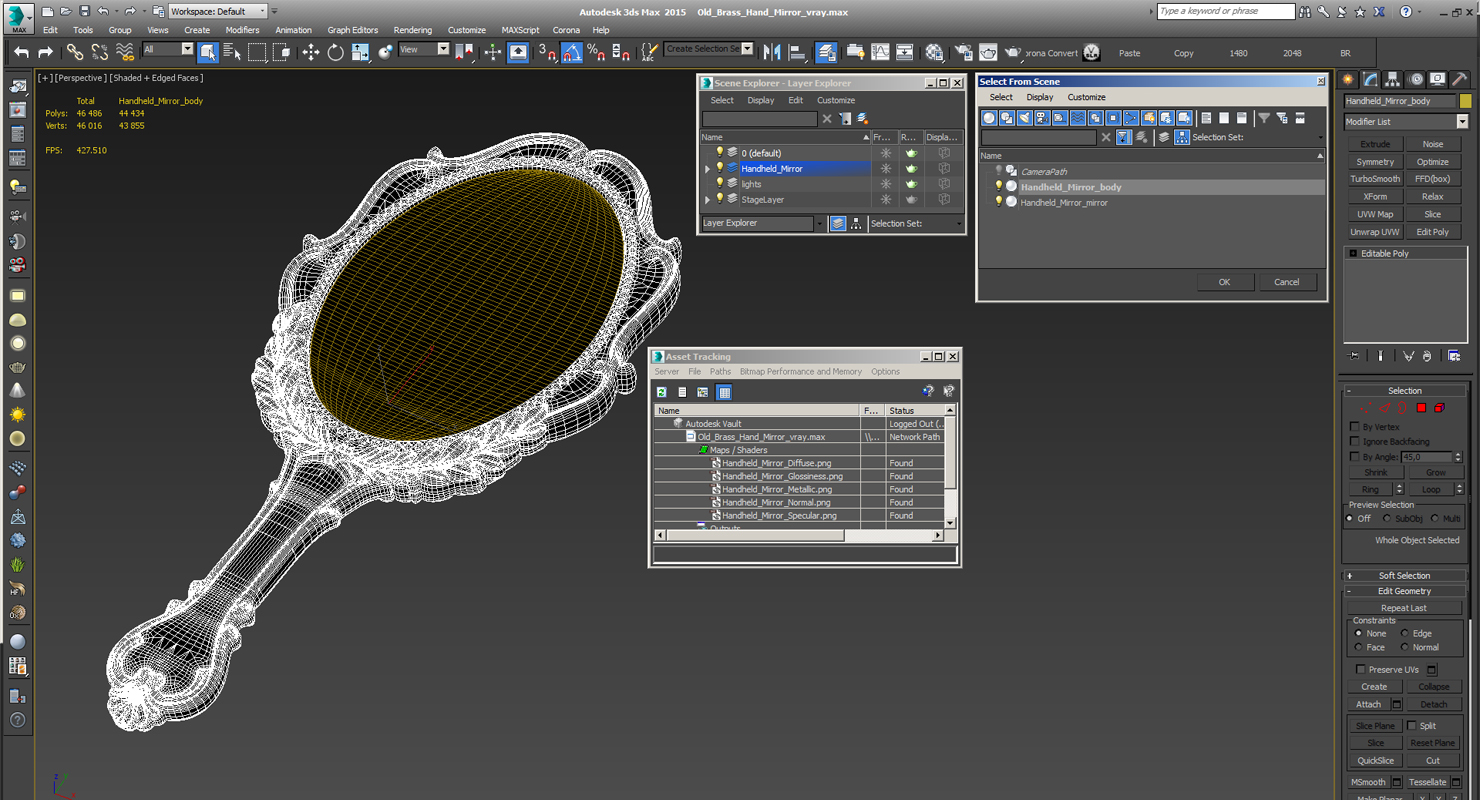Enable the Ignore Backfacing checkbox
The width and height of the screenshot is (1480, 800).
pos(1355,441)
